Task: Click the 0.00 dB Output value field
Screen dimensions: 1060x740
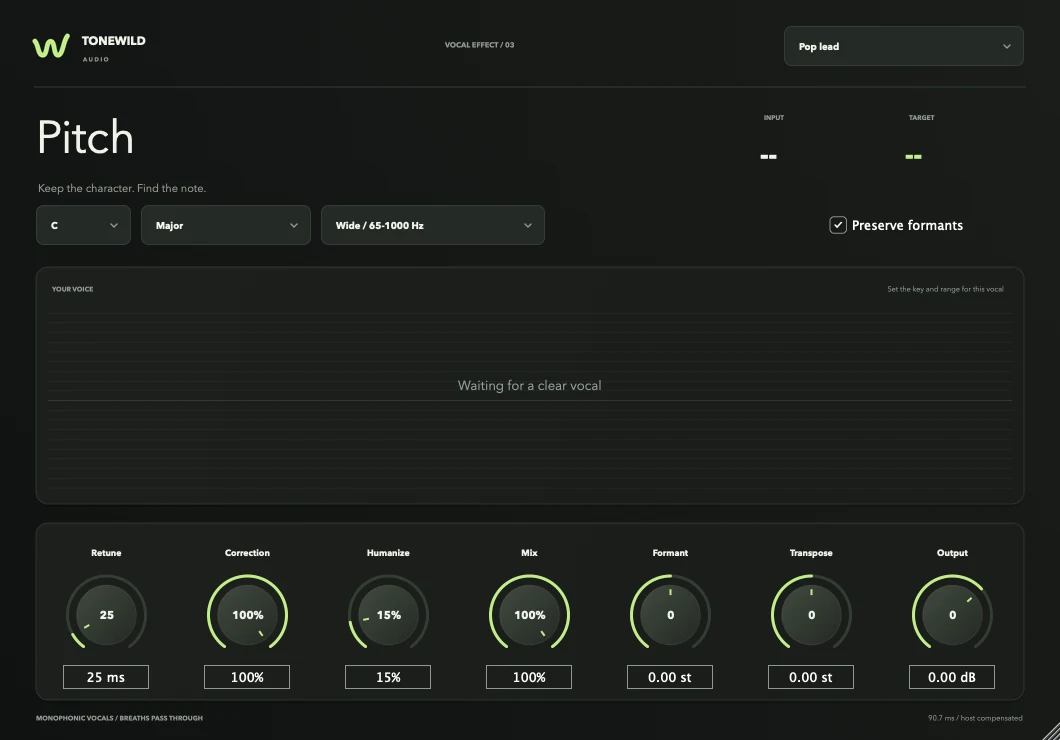Action: point(952,677)
